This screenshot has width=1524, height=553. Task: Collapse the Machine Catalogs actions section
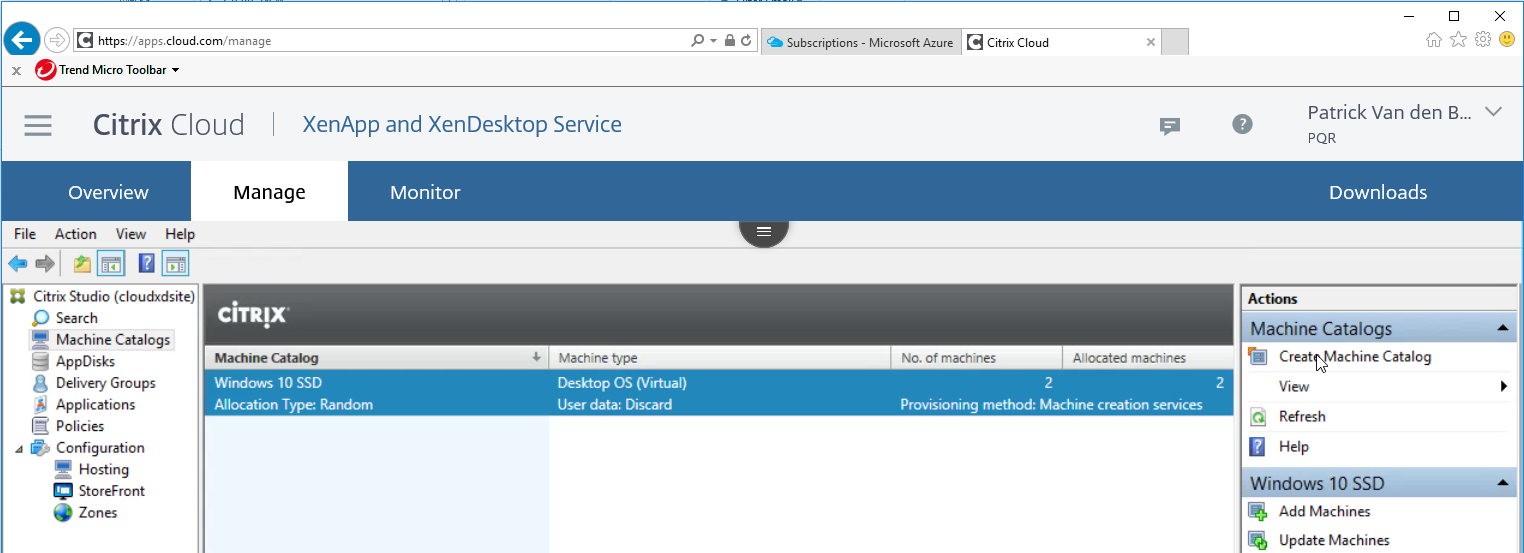[x=1501, y=328]
